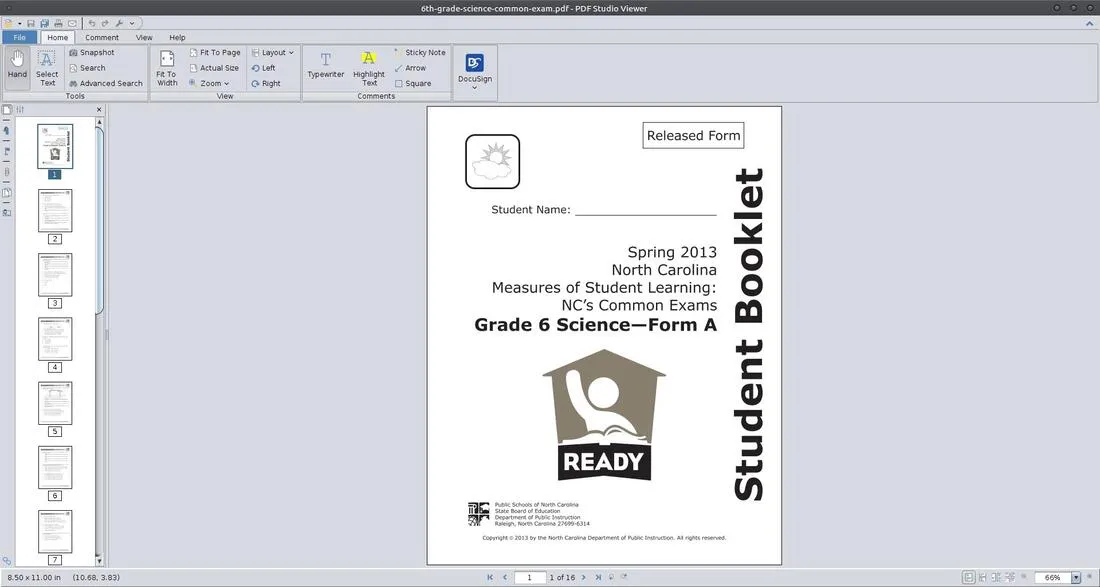Viewport: 1100px width, 587px height.
Task: Activate the Select Text tool
Action: [x=46, y=67]
